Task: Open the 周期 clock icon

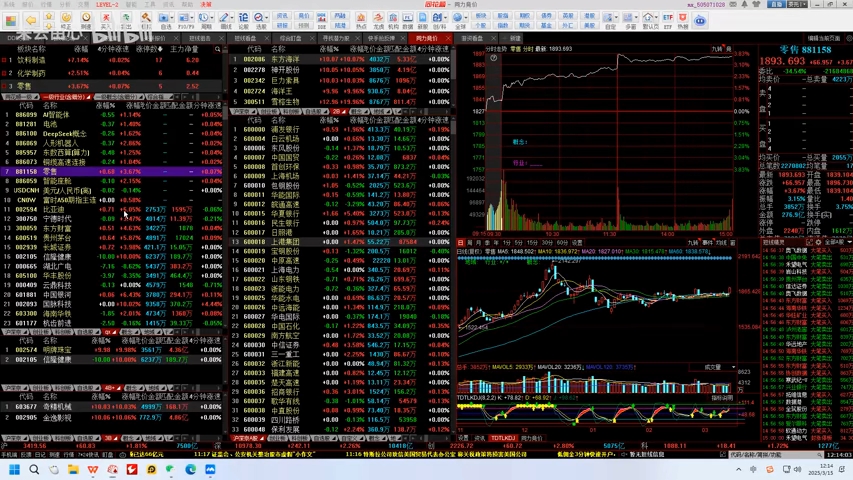Action: click(x=203, y=18)
